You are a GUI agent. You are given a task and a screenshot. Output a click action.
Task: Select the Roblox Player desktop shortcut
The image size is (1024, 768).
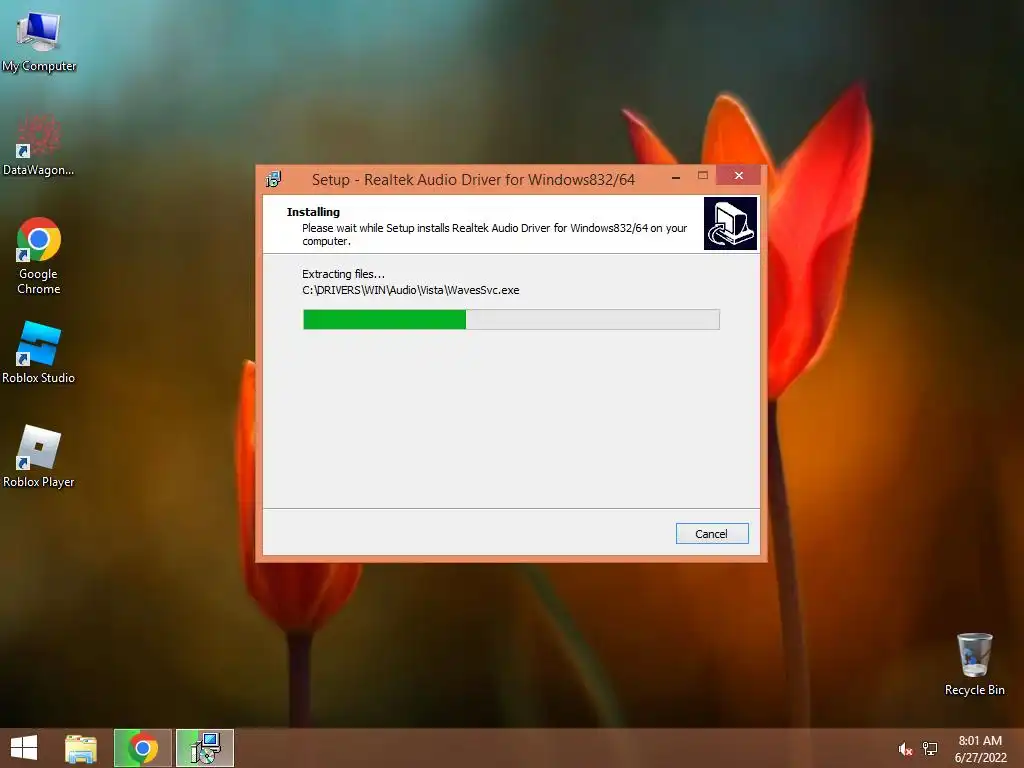pos(39,456)
